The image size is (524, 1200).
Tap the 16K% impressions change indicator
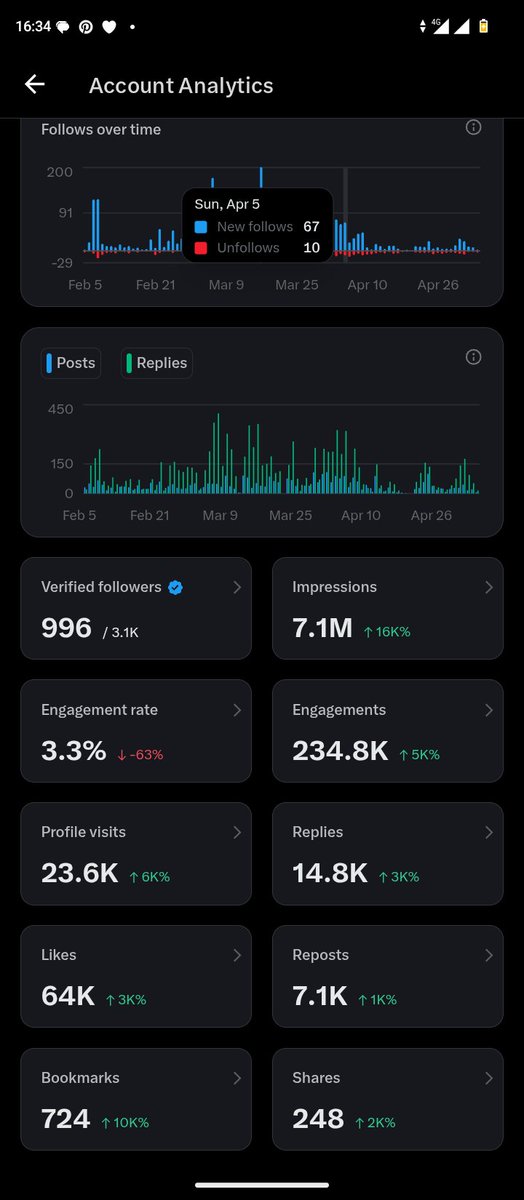(387, 631)
